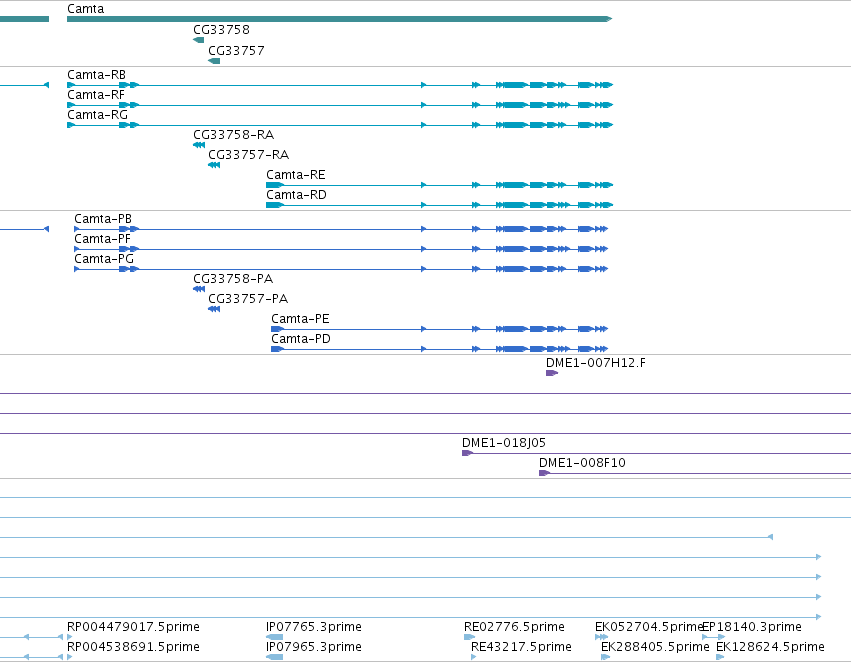This screenshot has height=662, width=851.
Task: Click the RP004479017.5prime EST label
Action: pyautogui.click(x=134, y=627)
